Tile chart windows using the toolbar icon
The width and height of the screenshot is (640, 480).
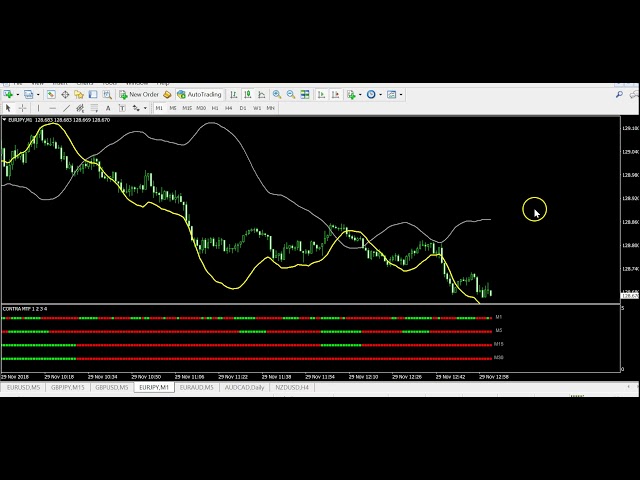[305, 95]
